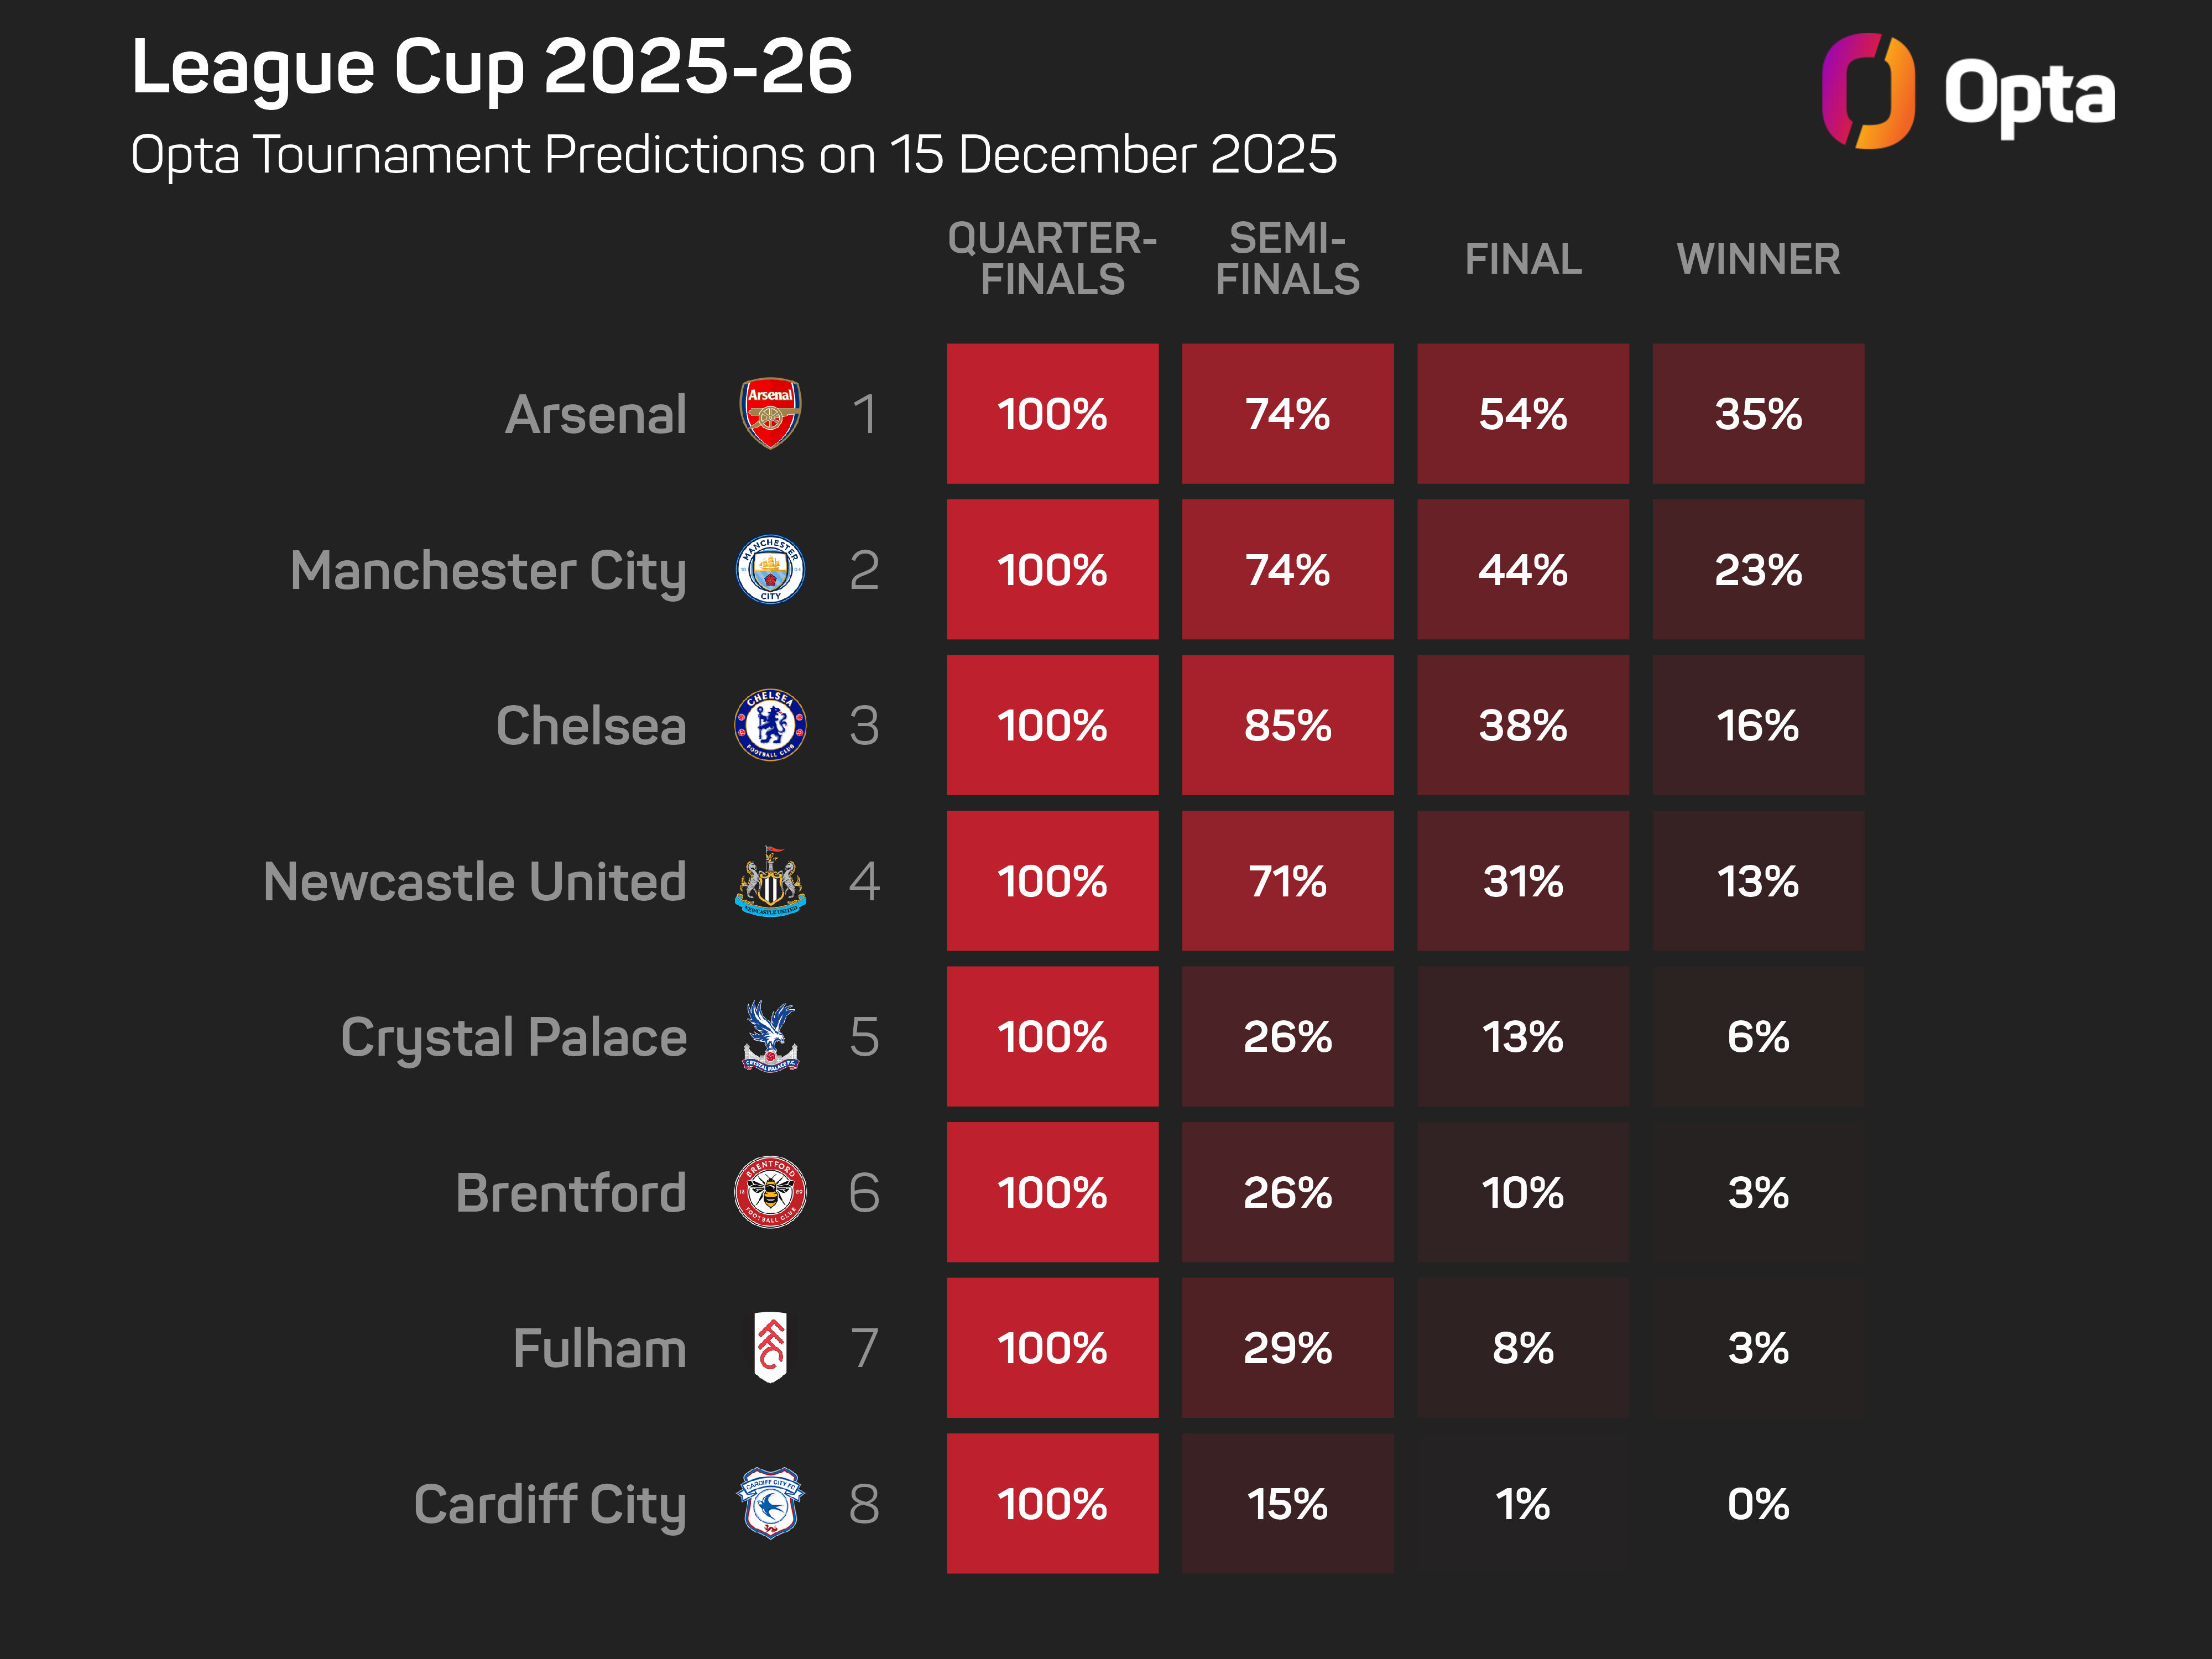2212x1659 pixels.
Task: Click the League Cup 2025-26 title
Action: click(491, 67)
